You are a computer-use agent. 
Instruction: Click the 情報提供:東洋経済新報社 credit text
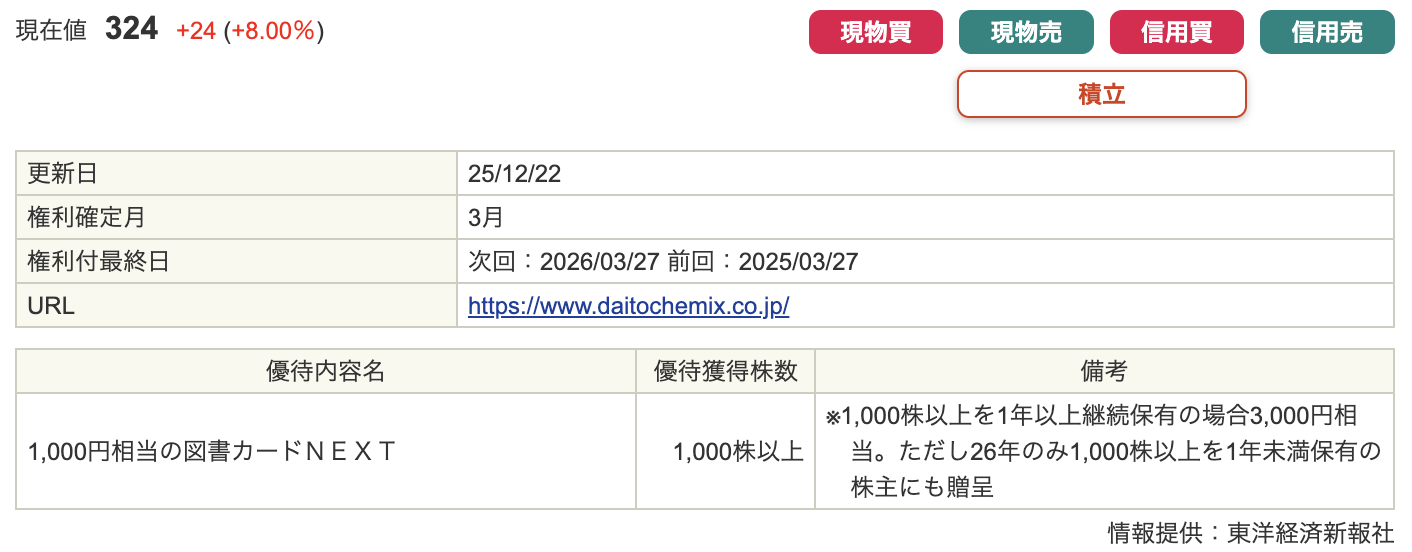pyautogui.click(x=1250, y=532)
